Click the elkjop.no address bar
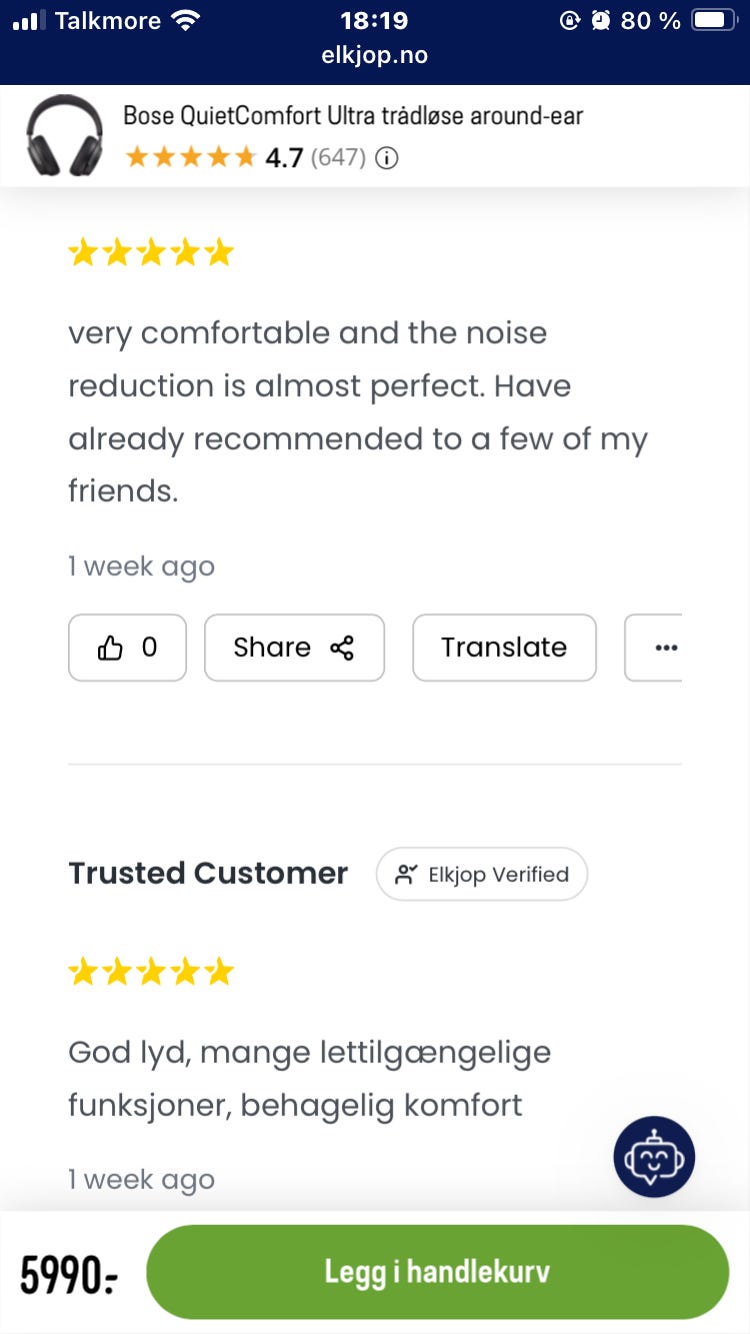 [375, 56]
